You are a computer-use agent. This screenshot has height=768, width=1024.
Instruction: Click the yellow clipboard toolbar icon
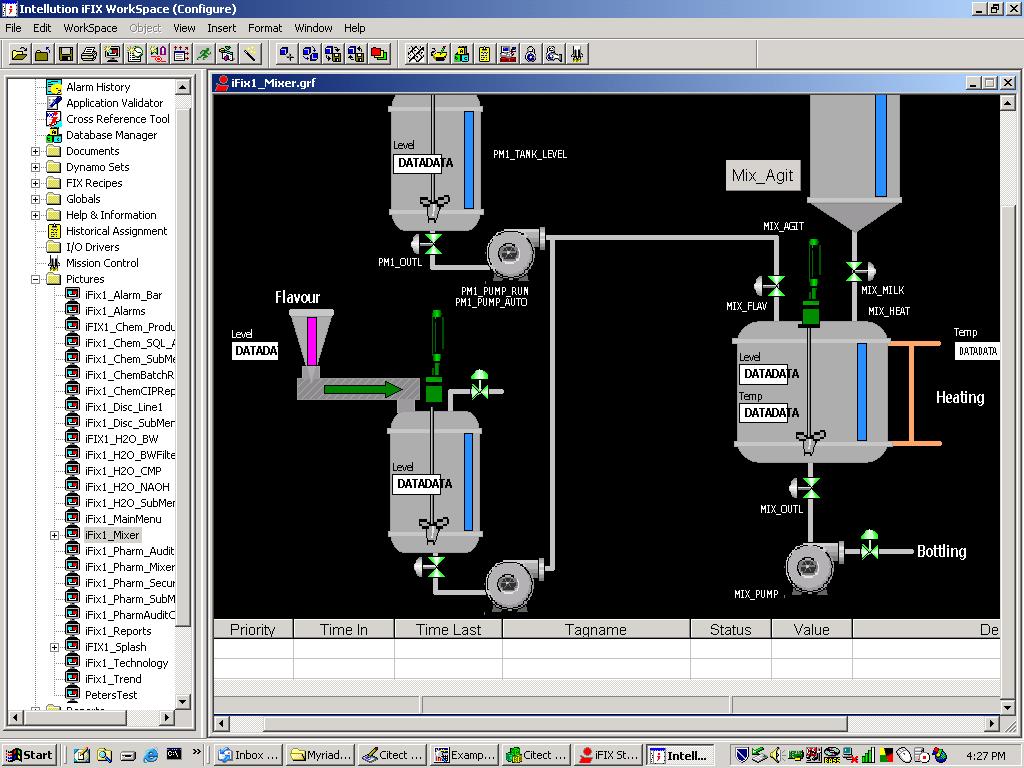point(485,54)
